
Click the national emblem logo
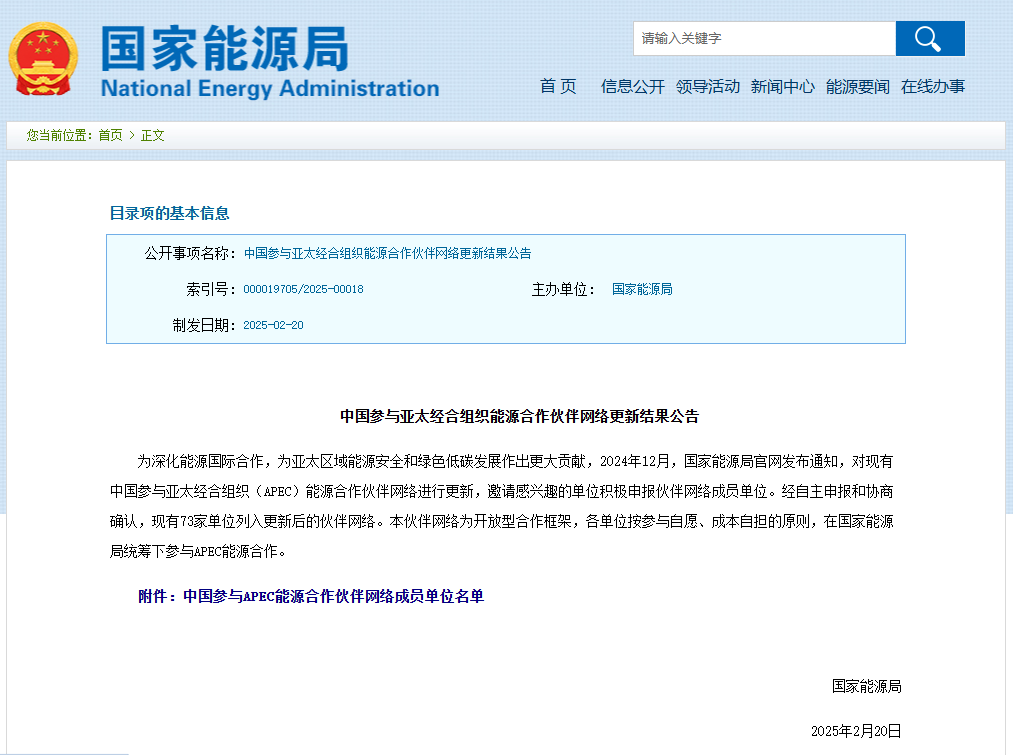point(41,58)
